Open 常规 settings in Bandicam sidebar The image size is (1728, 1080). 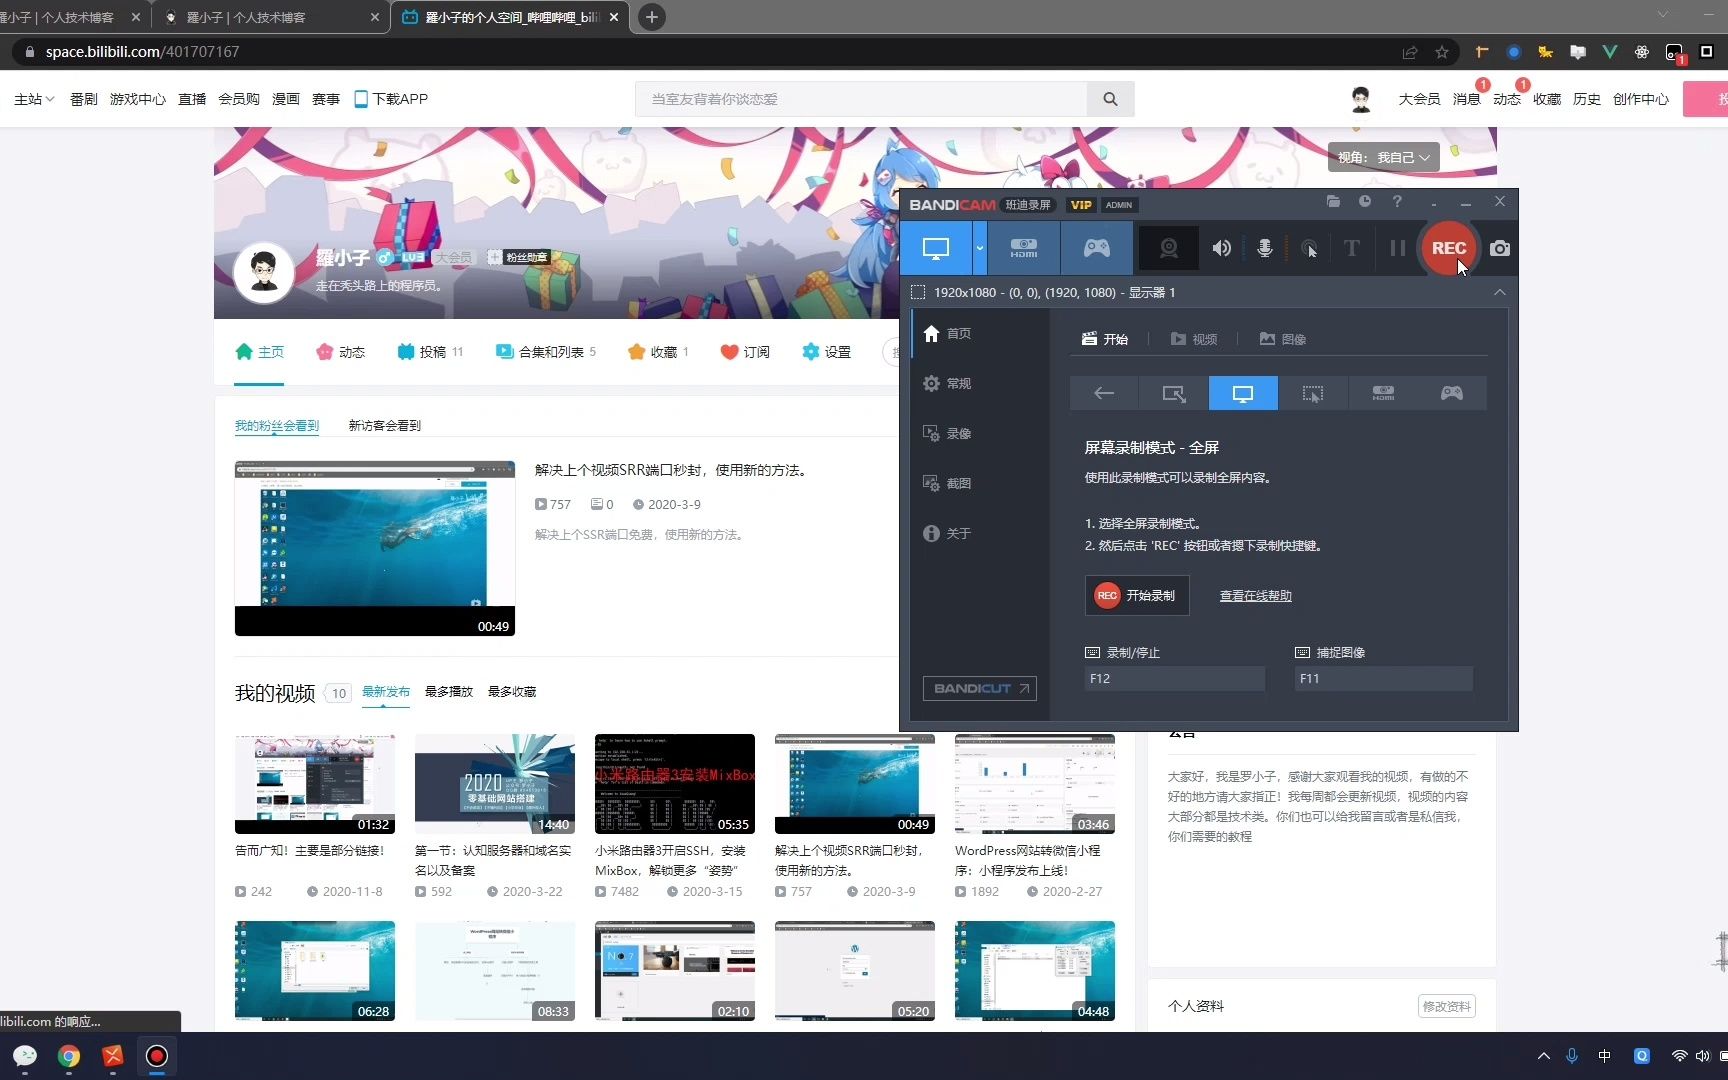pos(946,383)
